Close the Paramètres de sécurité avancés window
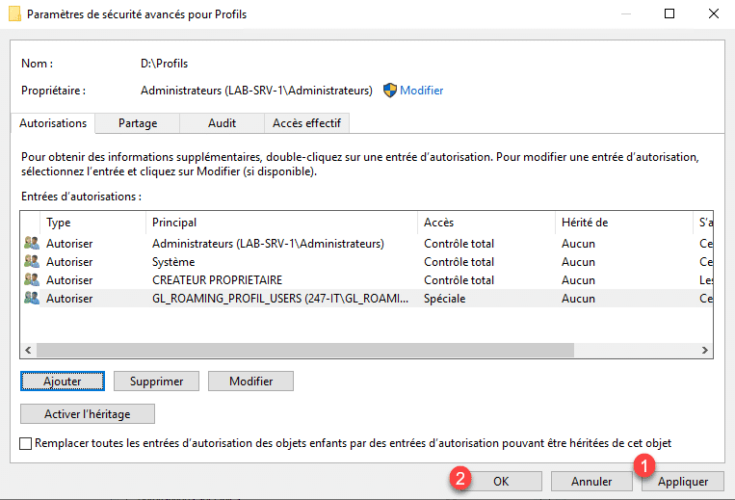 pos(713,14)
